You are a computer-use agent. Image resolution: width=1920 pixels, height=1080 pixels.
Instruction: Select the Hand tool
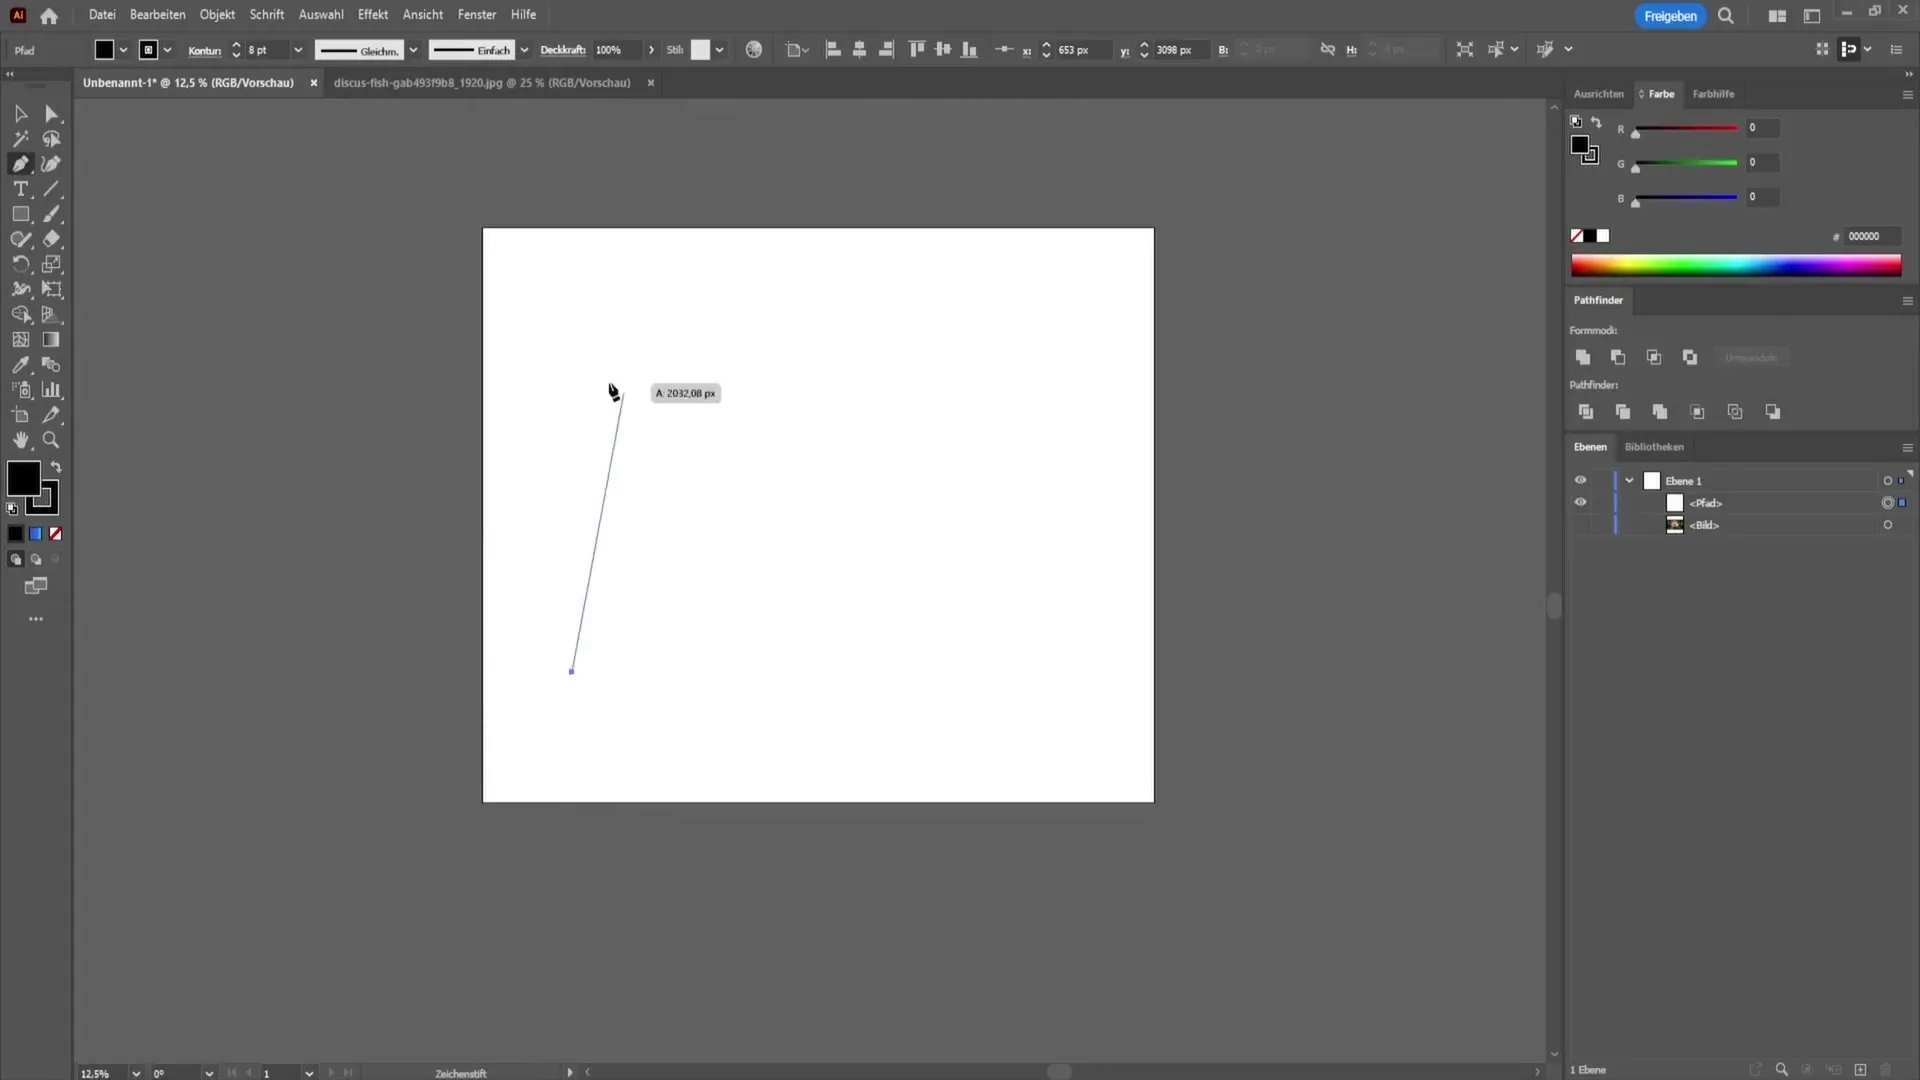[x=20, y=440]
